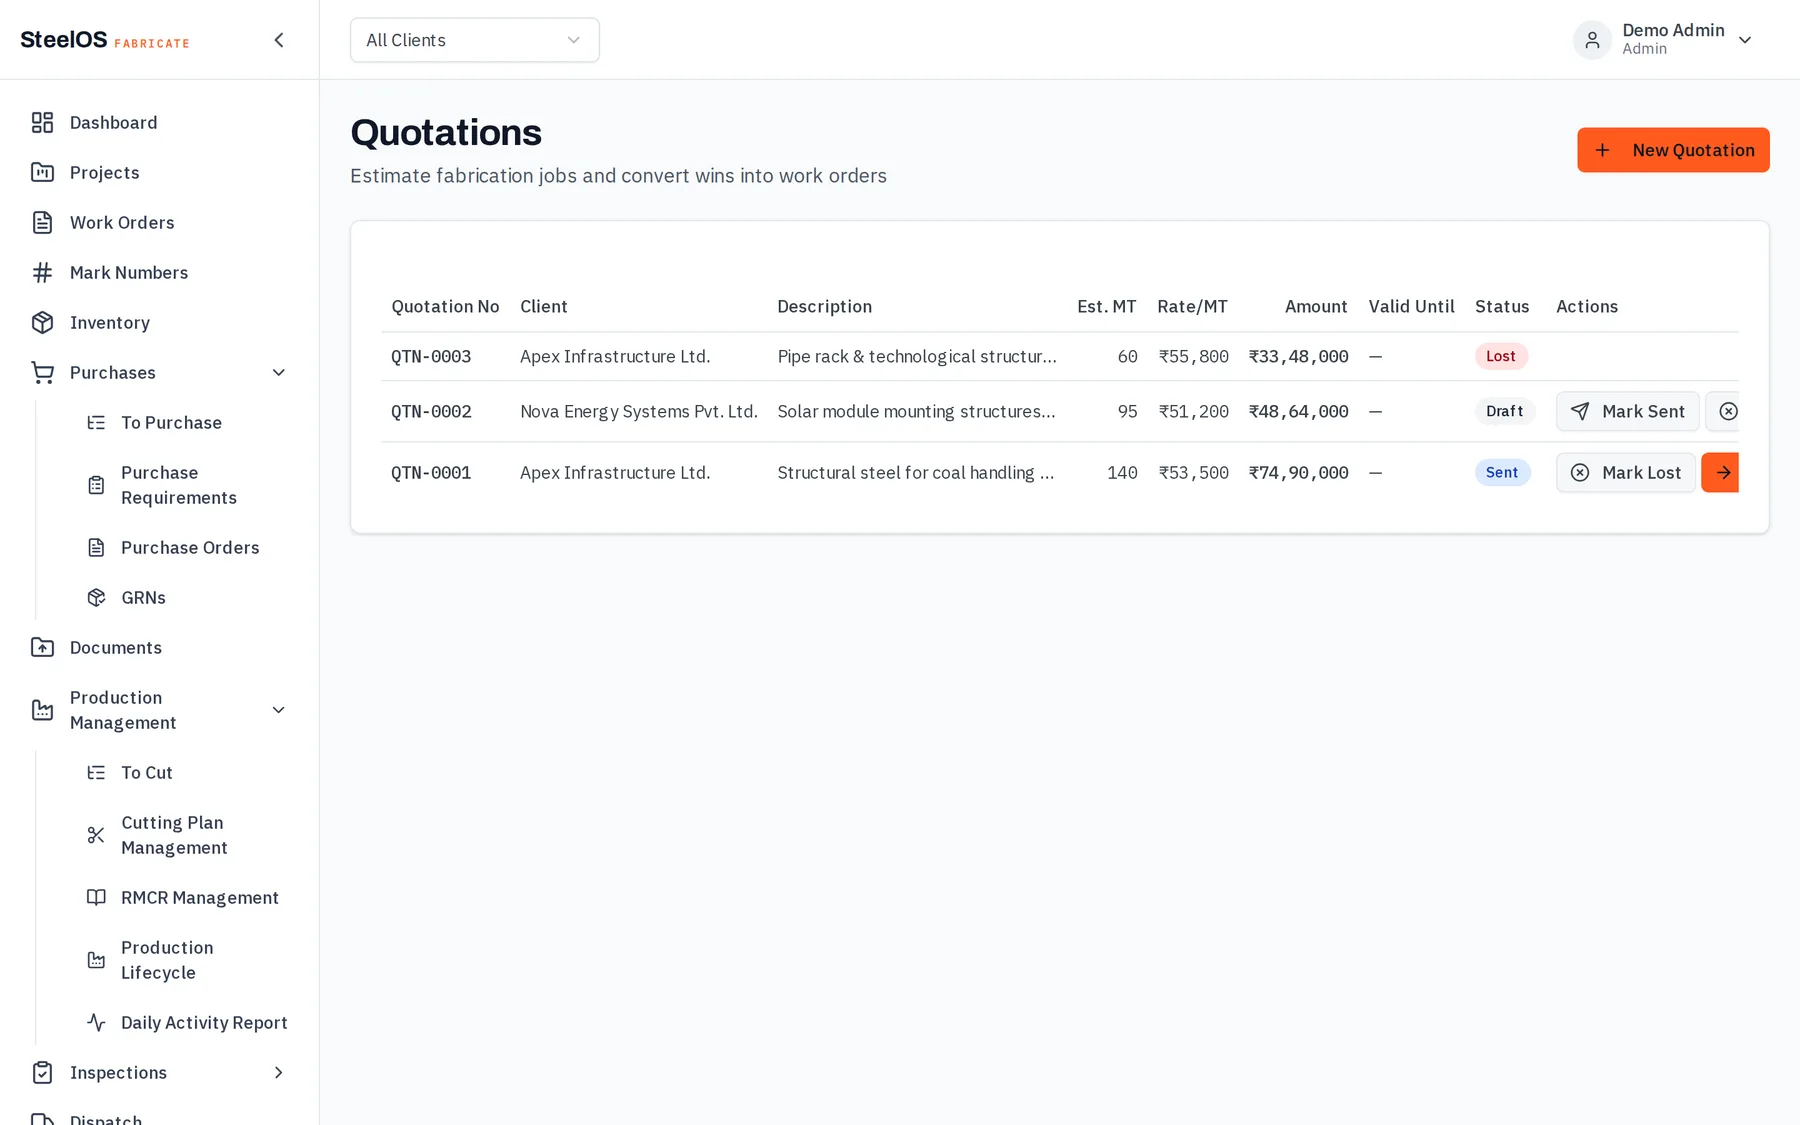
Task: Click the Demo Admin user avatar icon
Action: coord(1592,40)
